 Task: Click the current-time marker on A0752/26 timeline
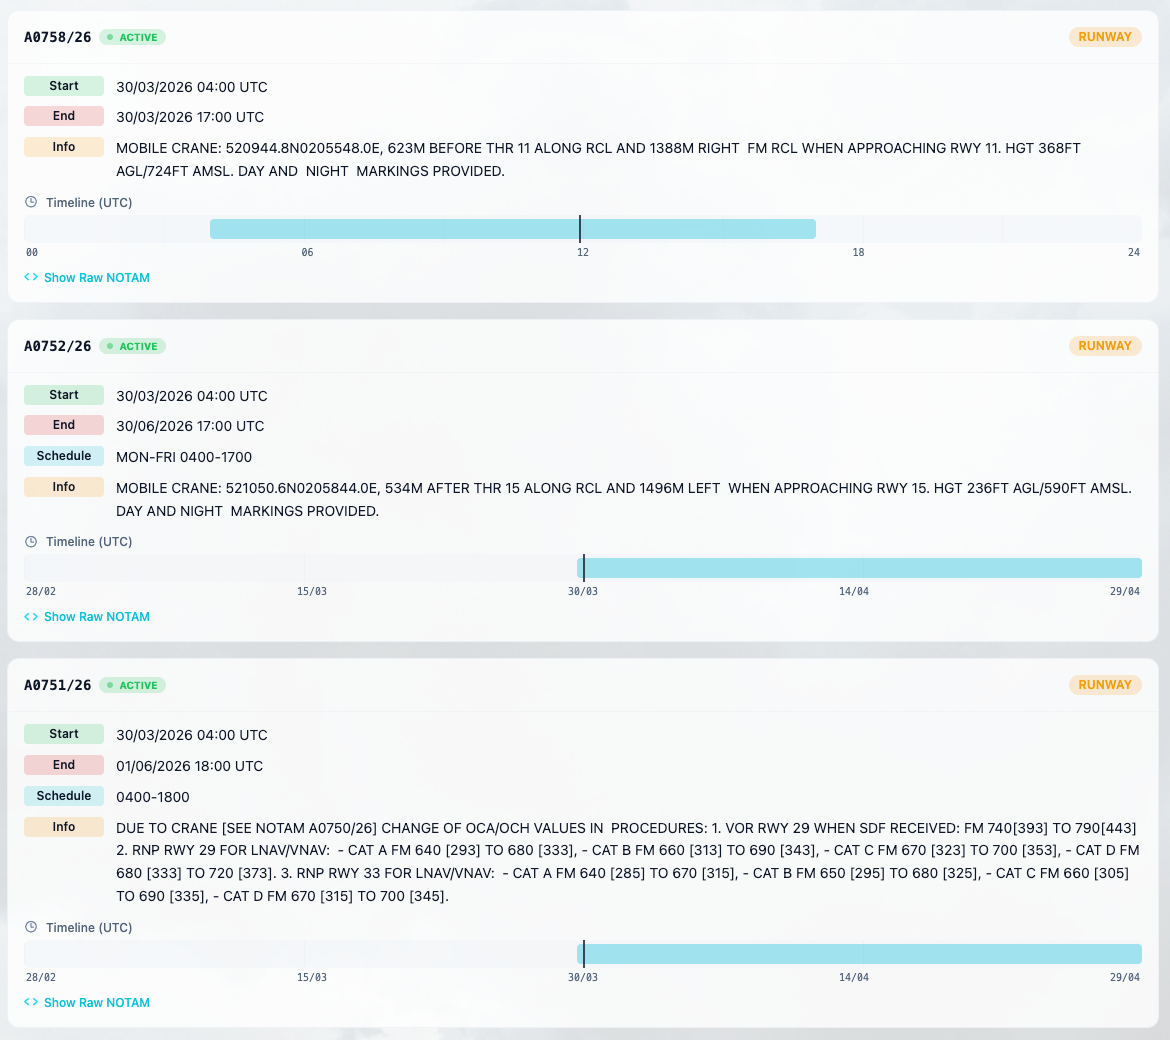[x=583, y=567]
